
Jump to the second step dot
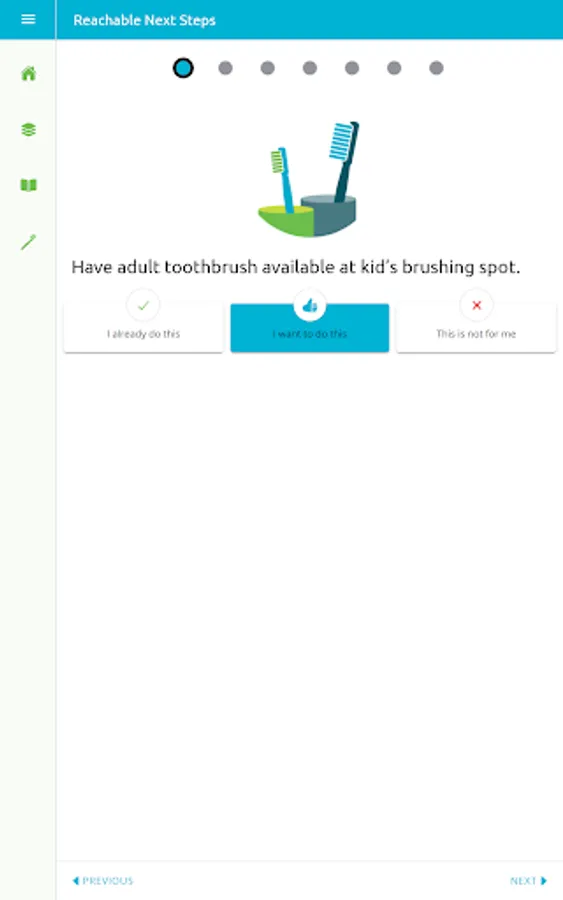click(226, 68)
